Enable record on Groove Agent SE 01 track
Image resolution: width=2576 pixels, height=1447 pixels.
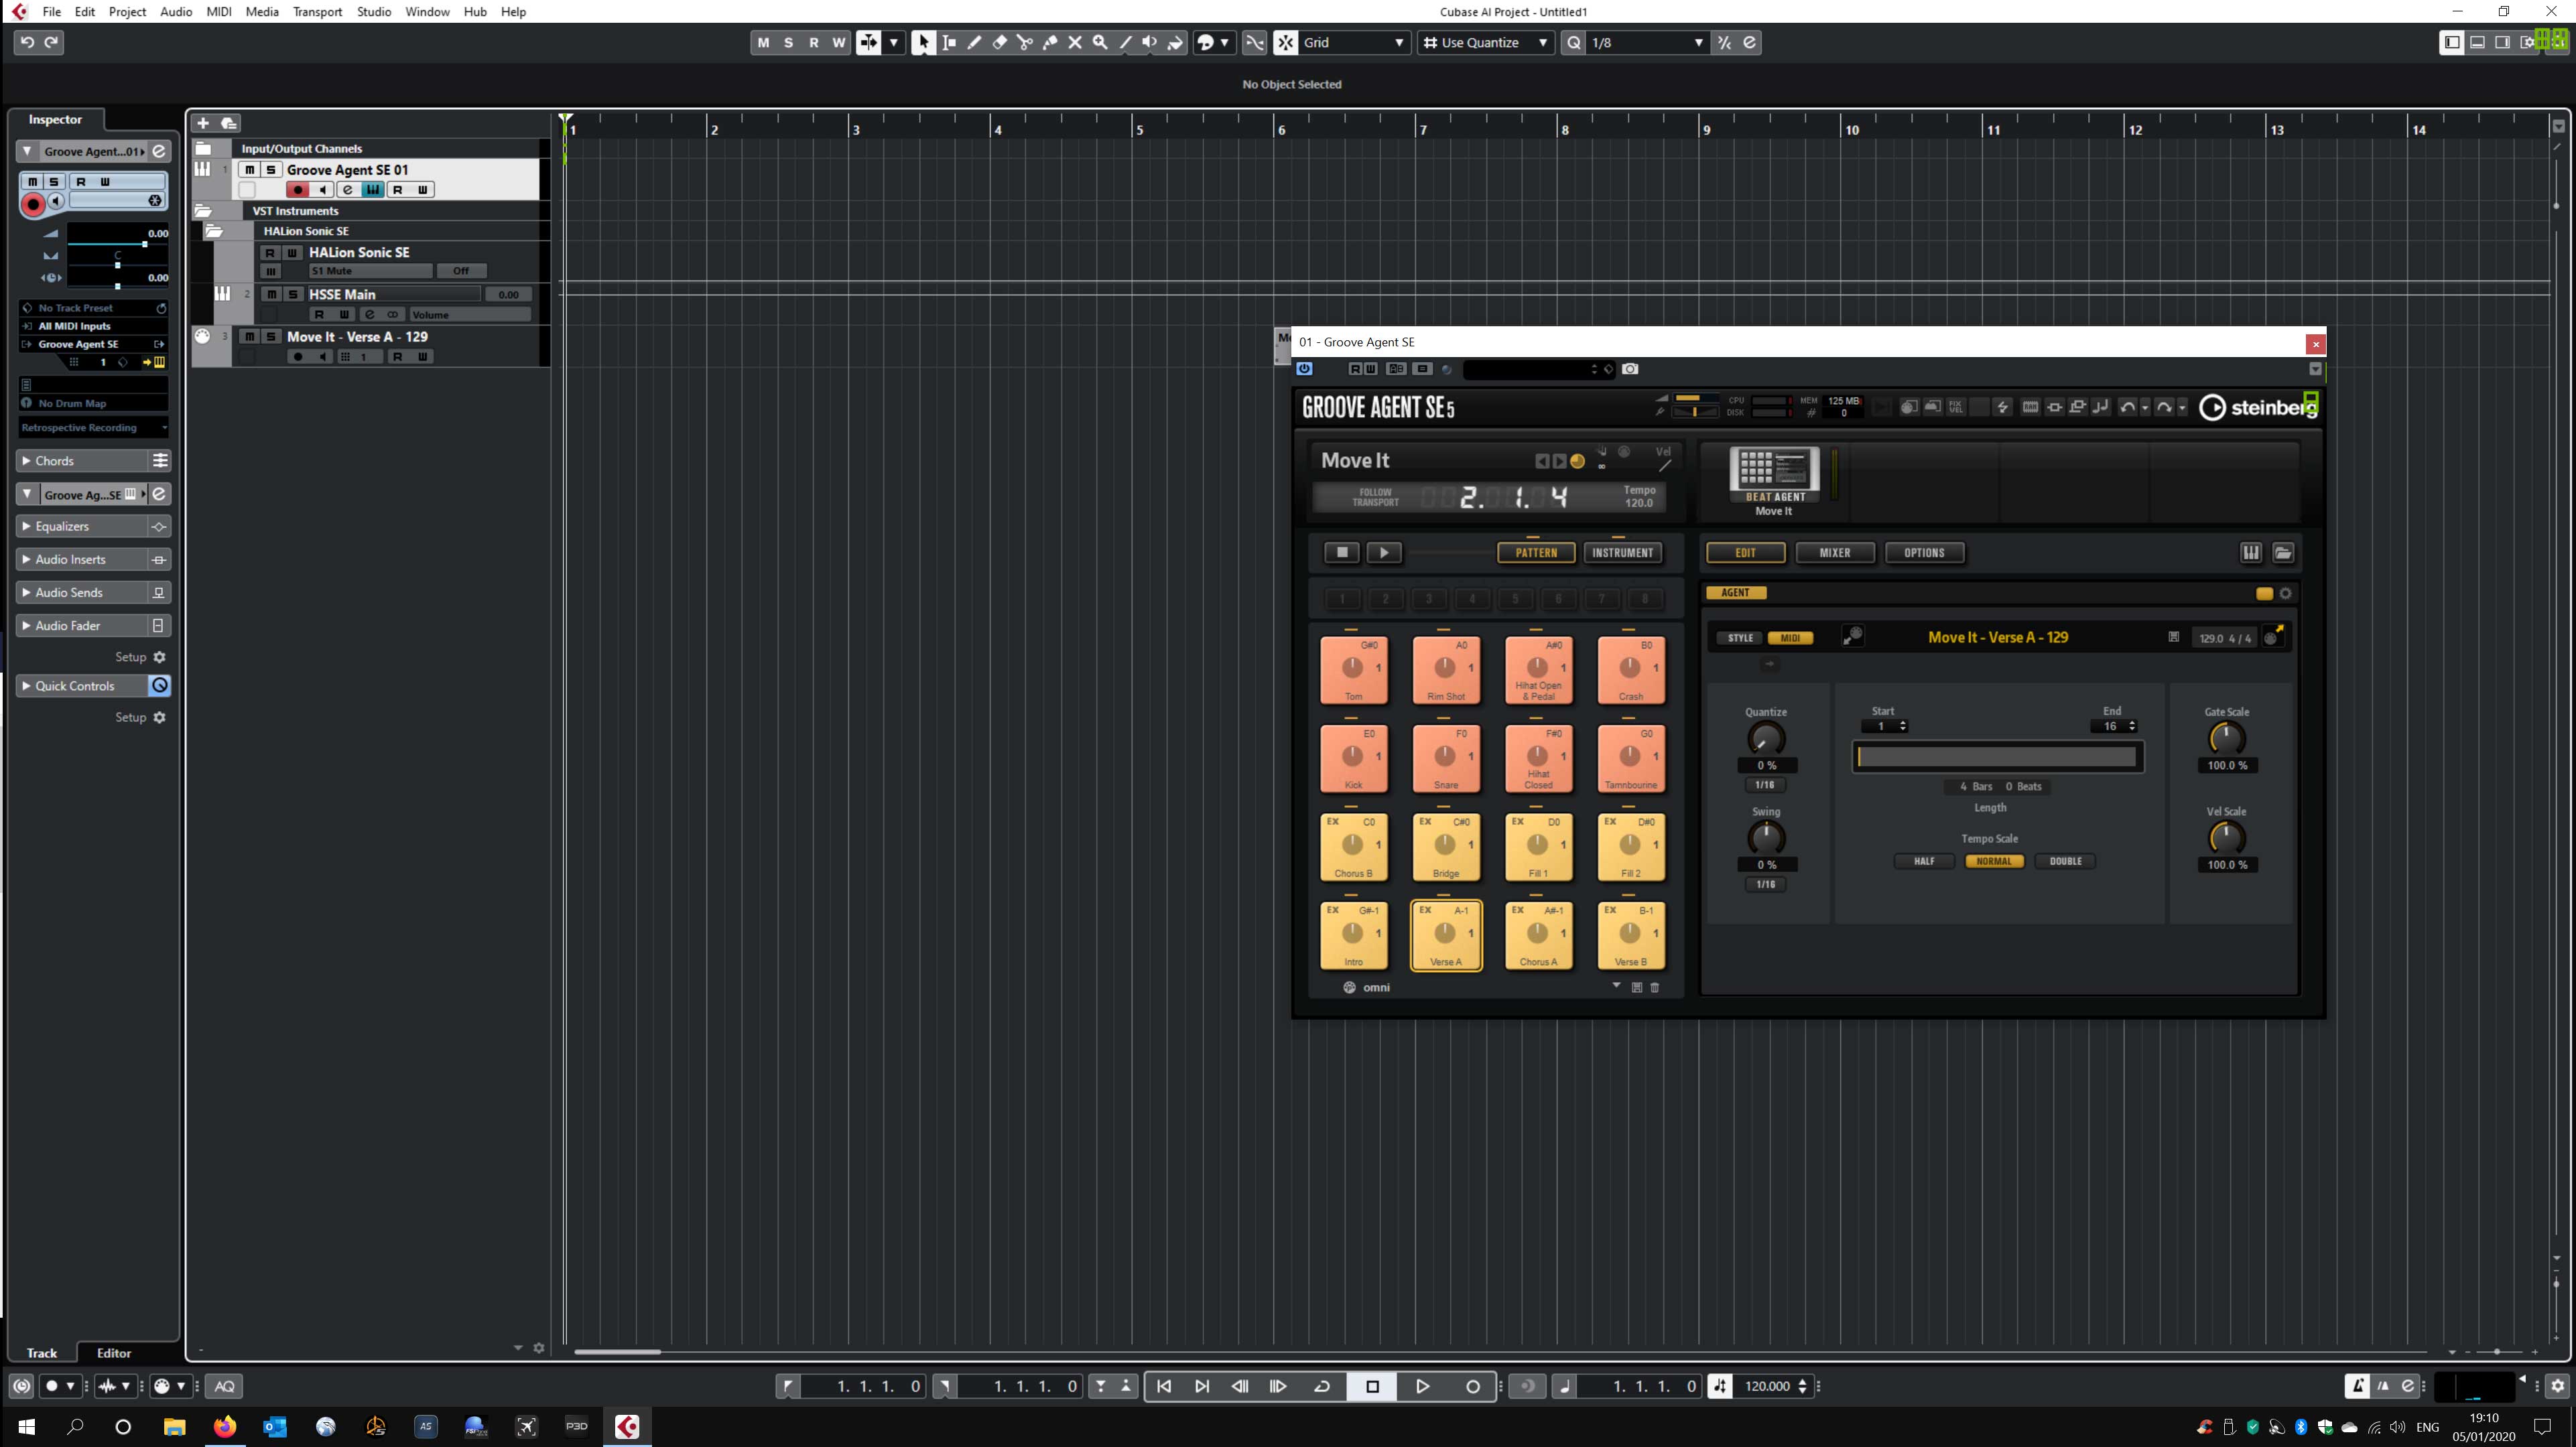click(x=297, y=190)
